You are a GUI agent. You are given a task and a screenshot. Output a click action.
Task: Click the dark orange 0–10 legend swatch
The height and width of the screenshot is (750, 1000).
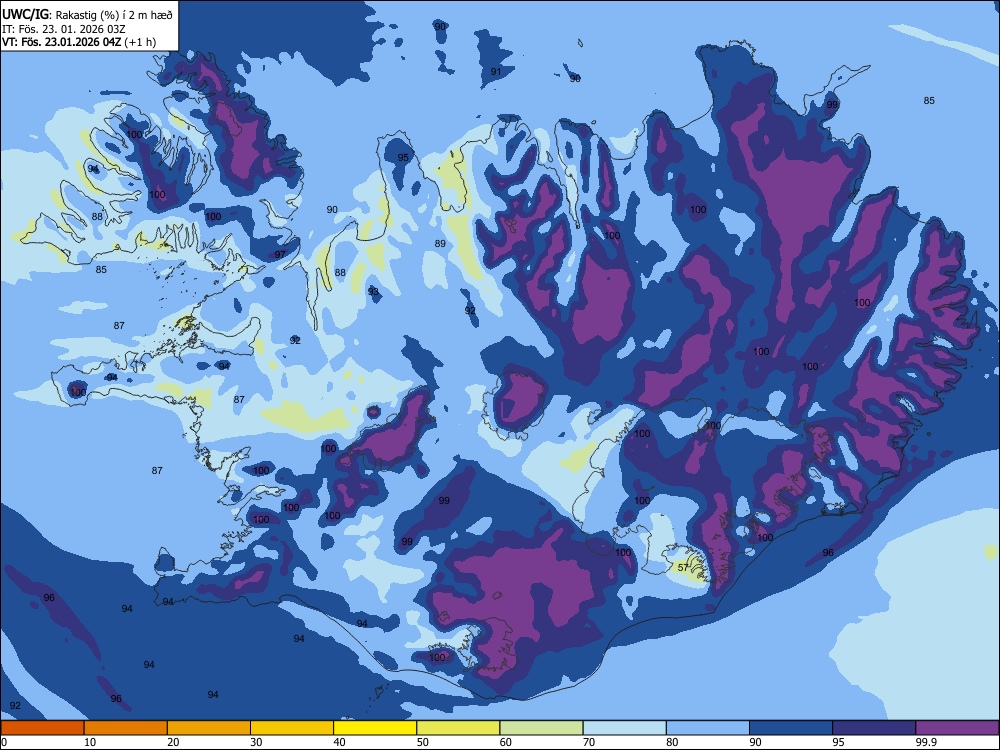click(42, 728)
